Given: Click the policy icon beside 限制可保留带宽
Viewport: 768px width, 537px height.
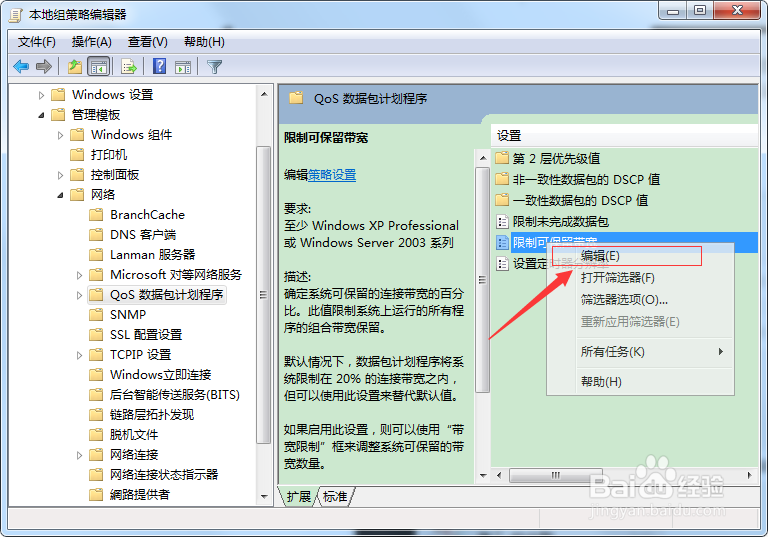Looking at the screenshot, I should [502, 243].
